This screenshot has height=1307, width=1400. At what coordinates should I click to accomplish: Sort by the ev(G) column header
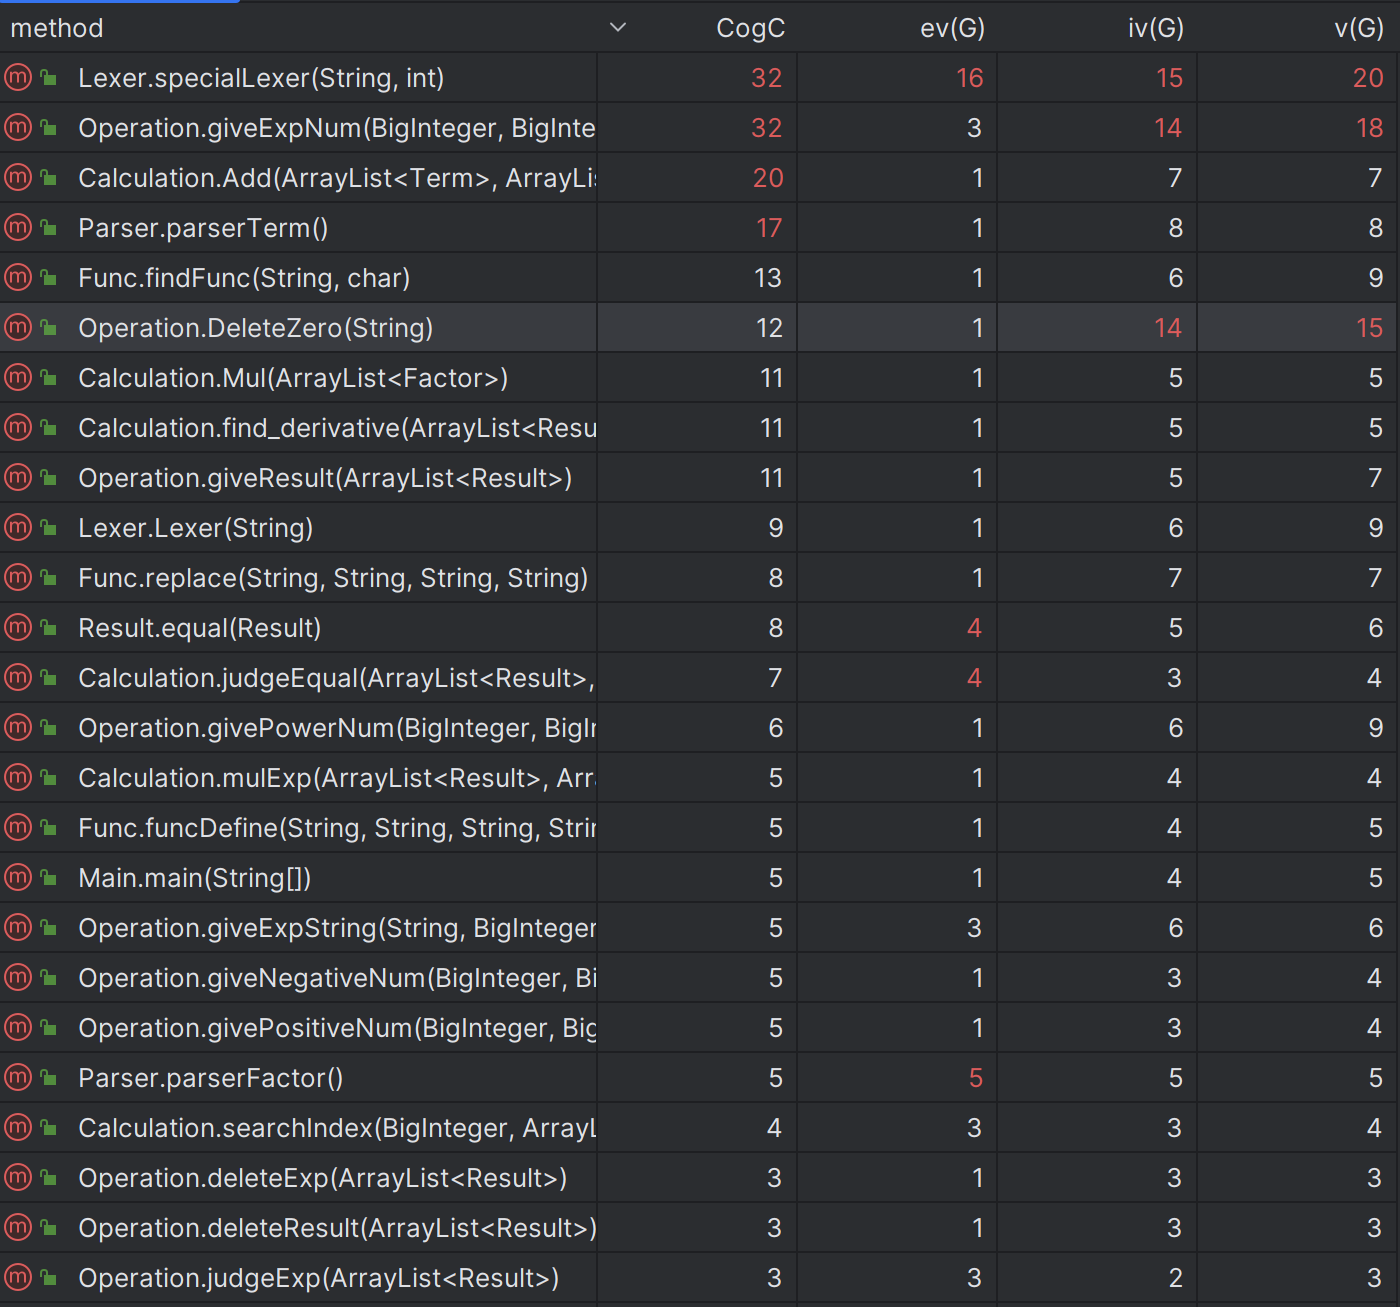point(952,28)
